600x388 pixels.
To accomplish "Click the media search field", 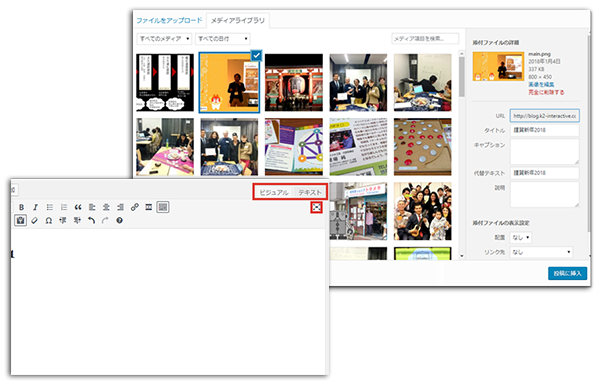I will [x=425, y=39].
